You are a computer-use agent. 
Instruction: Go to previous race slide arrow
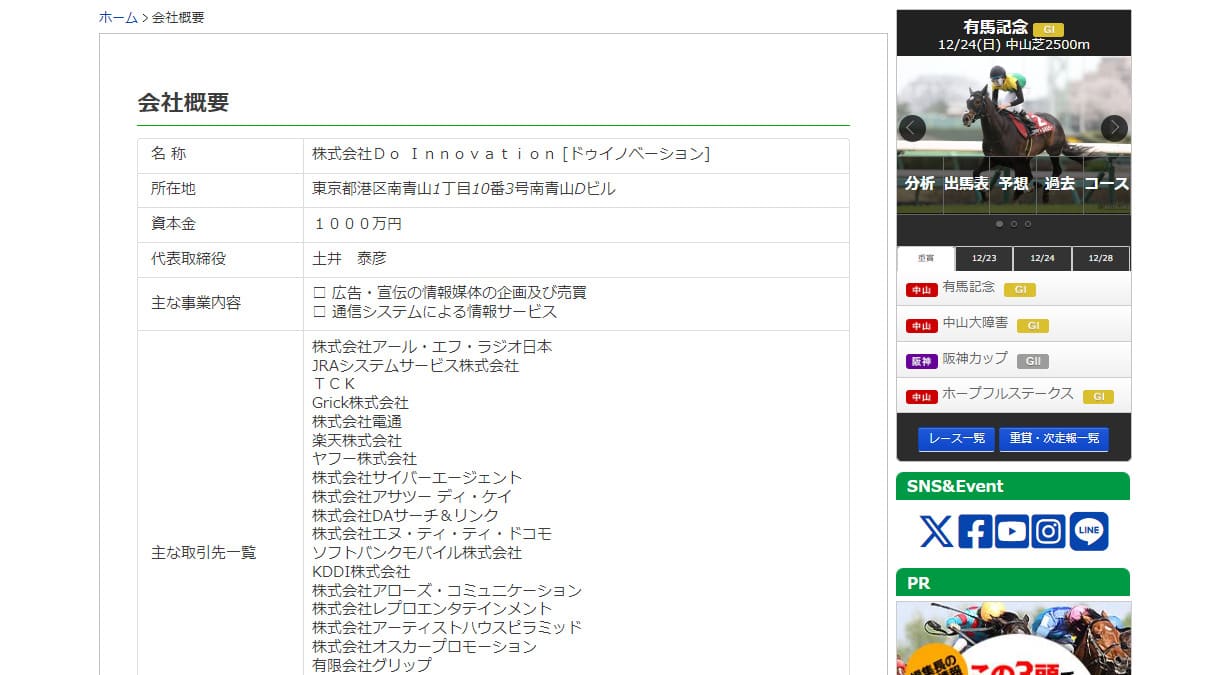[912, 128]
